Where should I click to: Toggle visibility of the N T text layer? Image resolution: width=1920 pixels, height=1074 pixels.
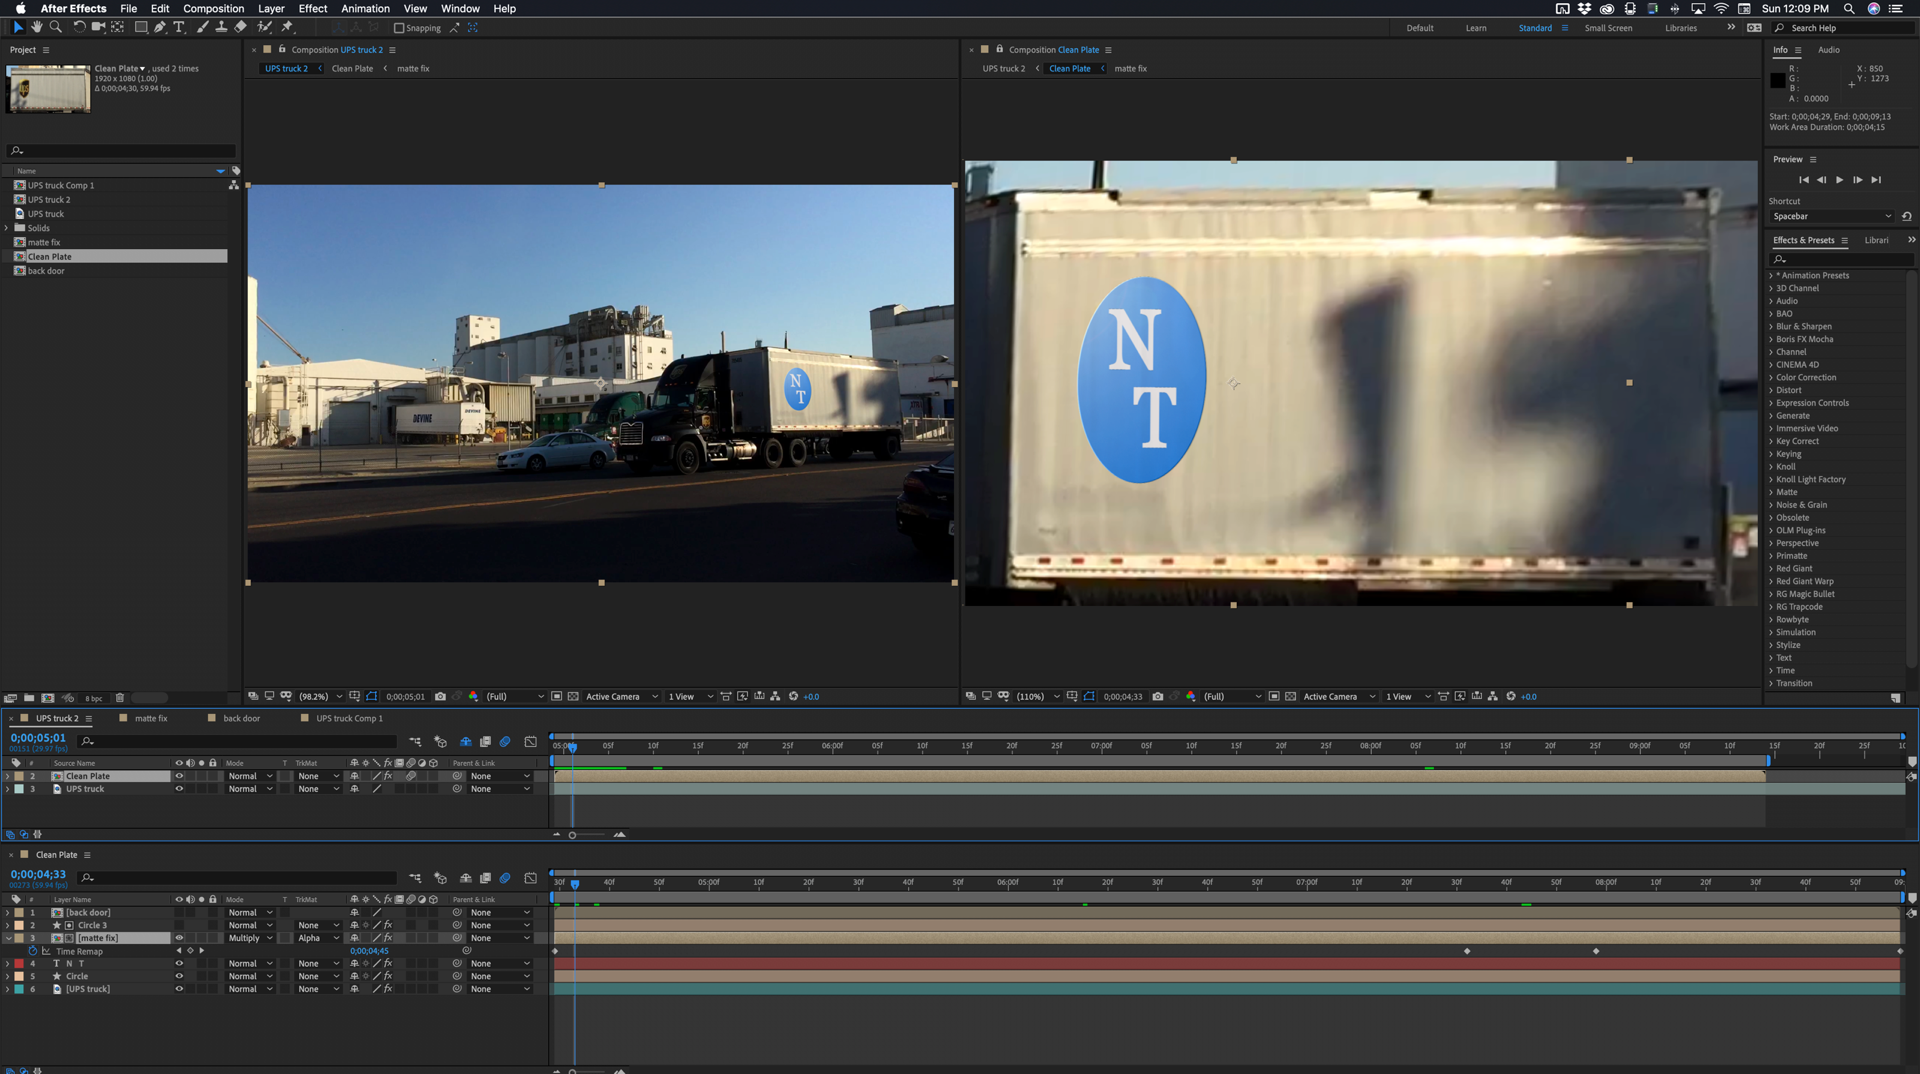[179, 964]
